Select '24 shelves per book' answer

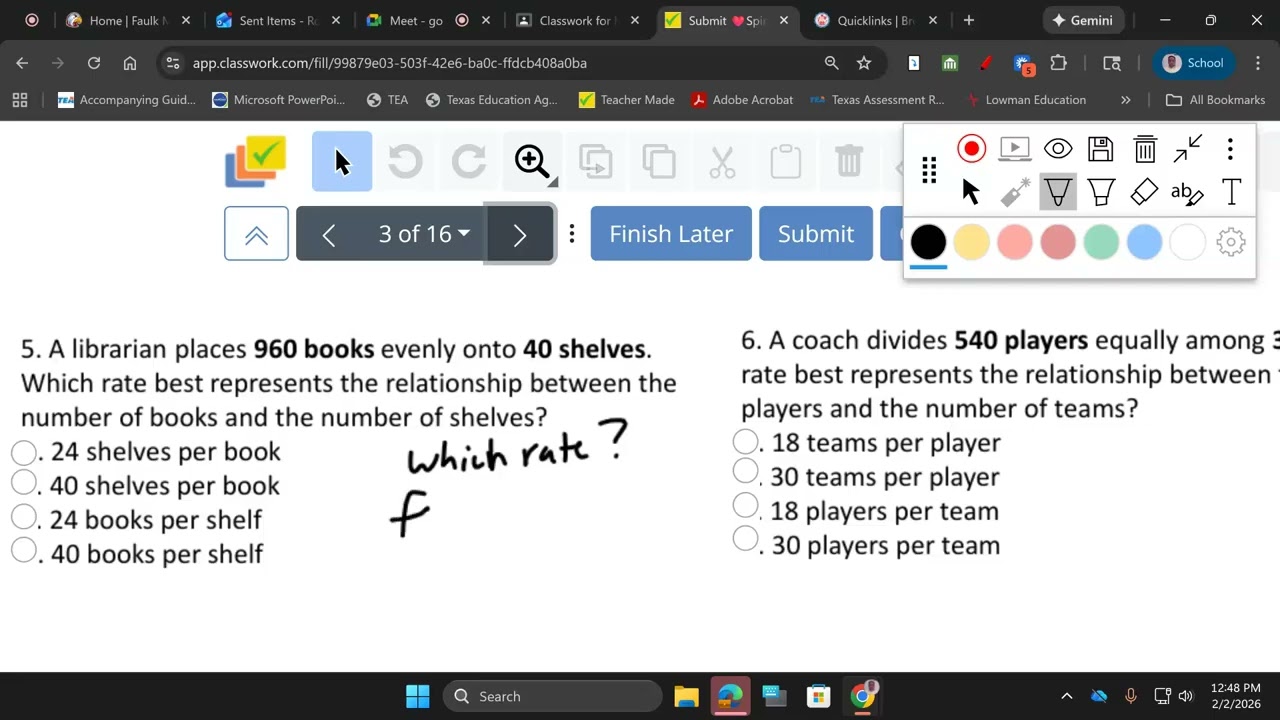24,452
